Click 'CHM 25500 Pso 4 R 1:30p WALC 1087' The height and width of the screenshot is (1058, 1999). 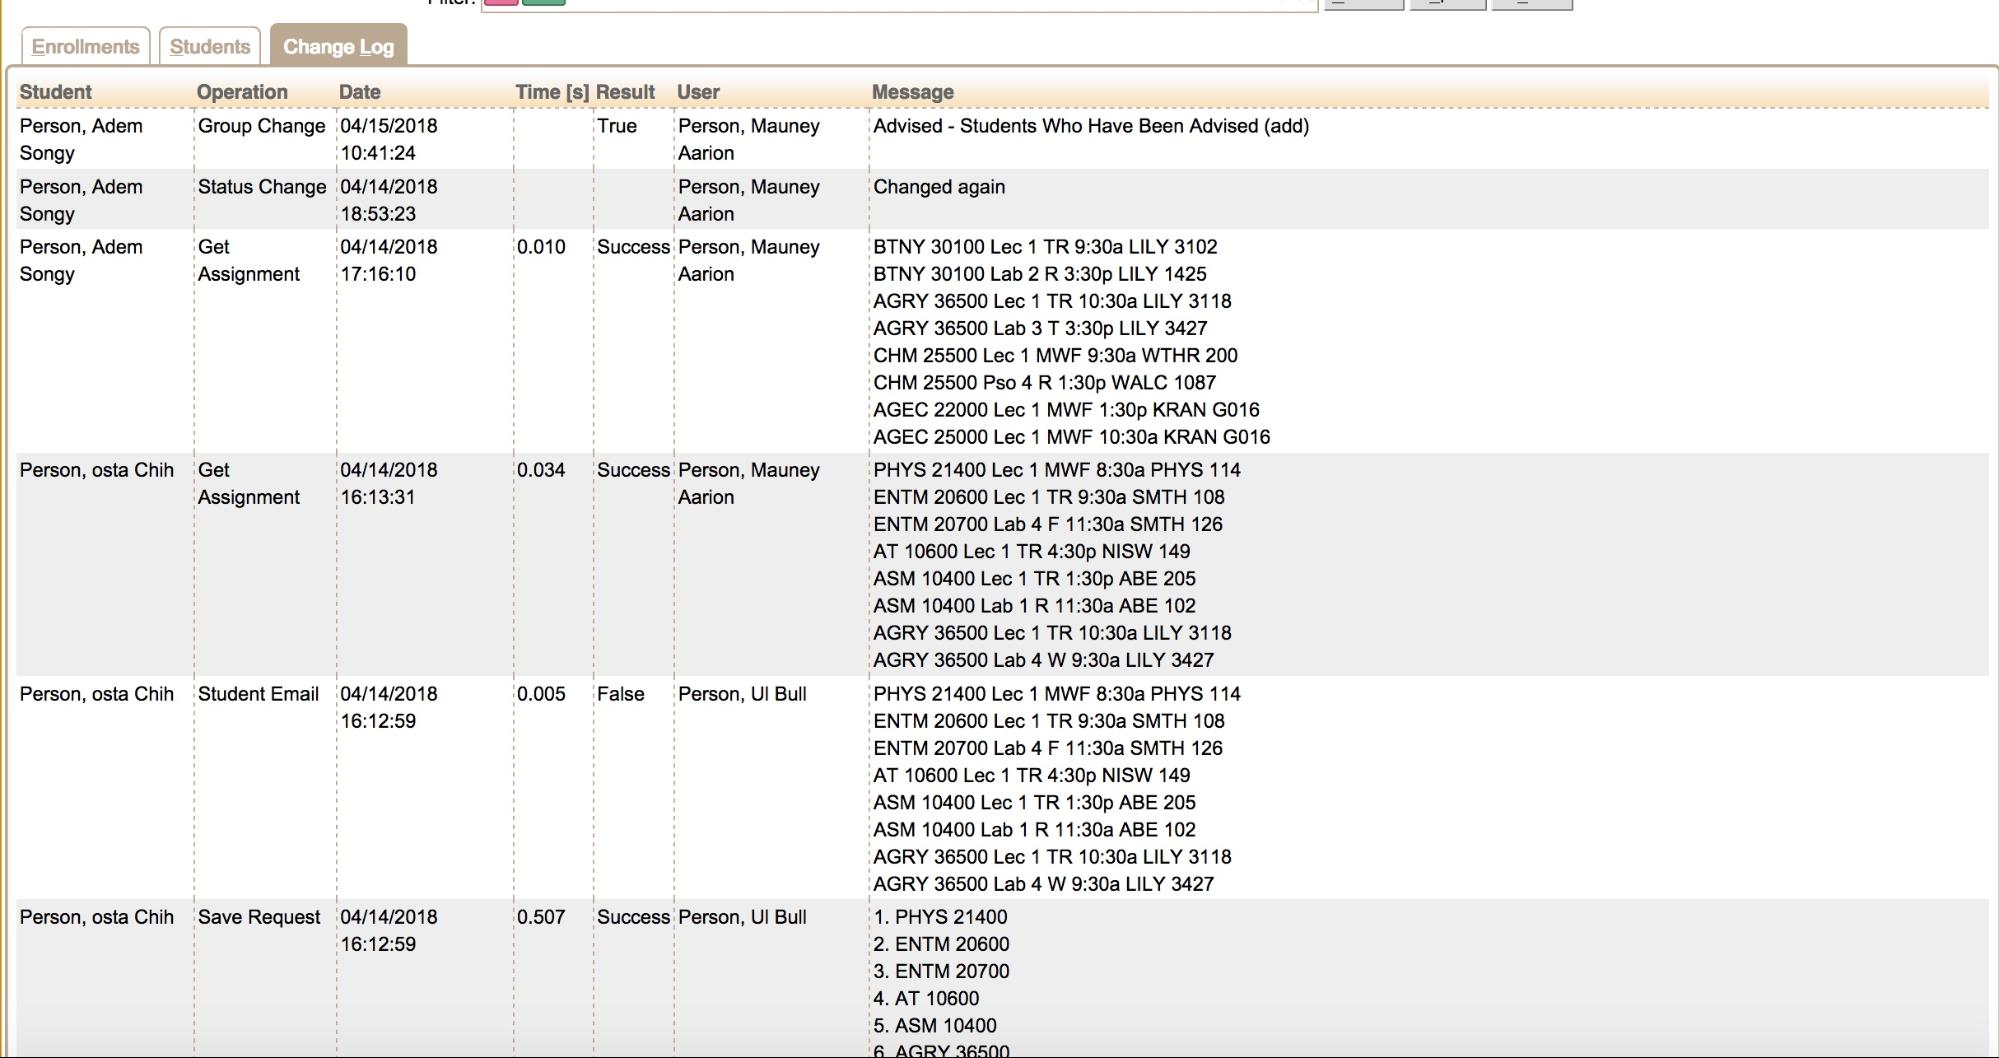click(x=1045, y=382)
